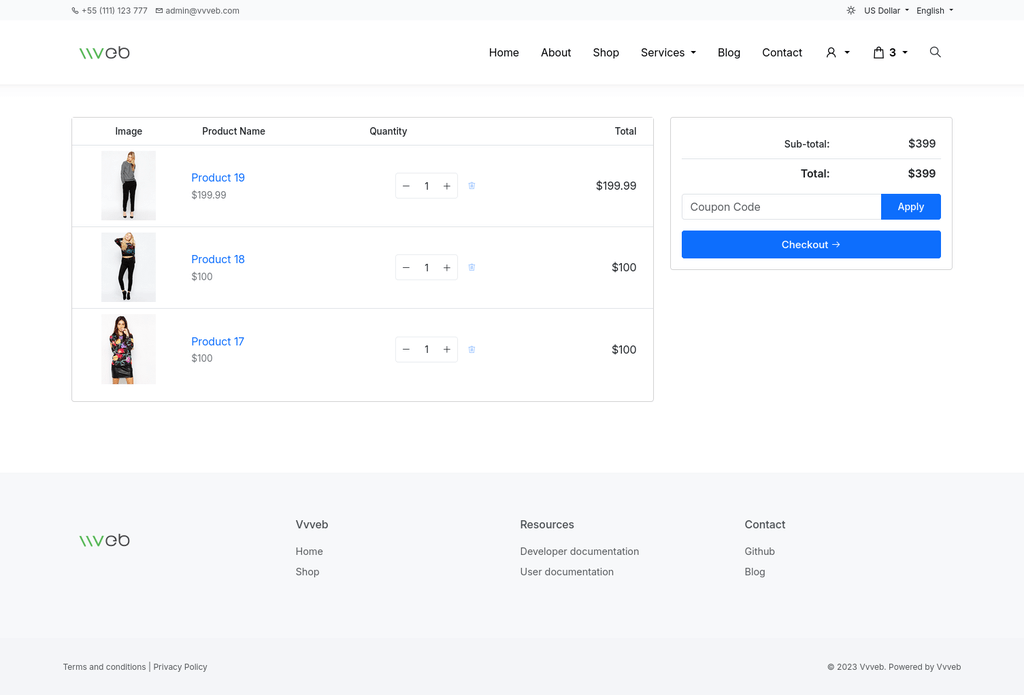Click the footer Vvveb logo
Screen dimensions: 1024x695
coord(104,541)
